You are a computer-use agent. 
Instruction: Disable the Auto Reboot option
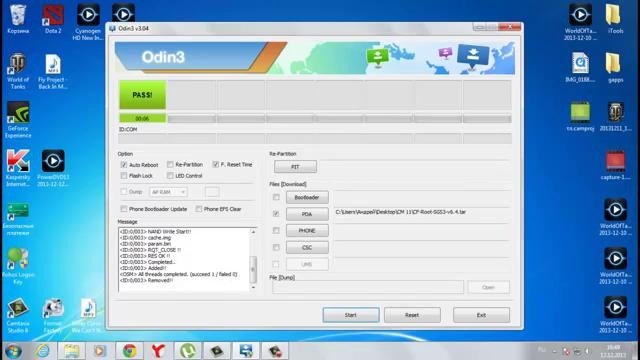coord(124,165)
